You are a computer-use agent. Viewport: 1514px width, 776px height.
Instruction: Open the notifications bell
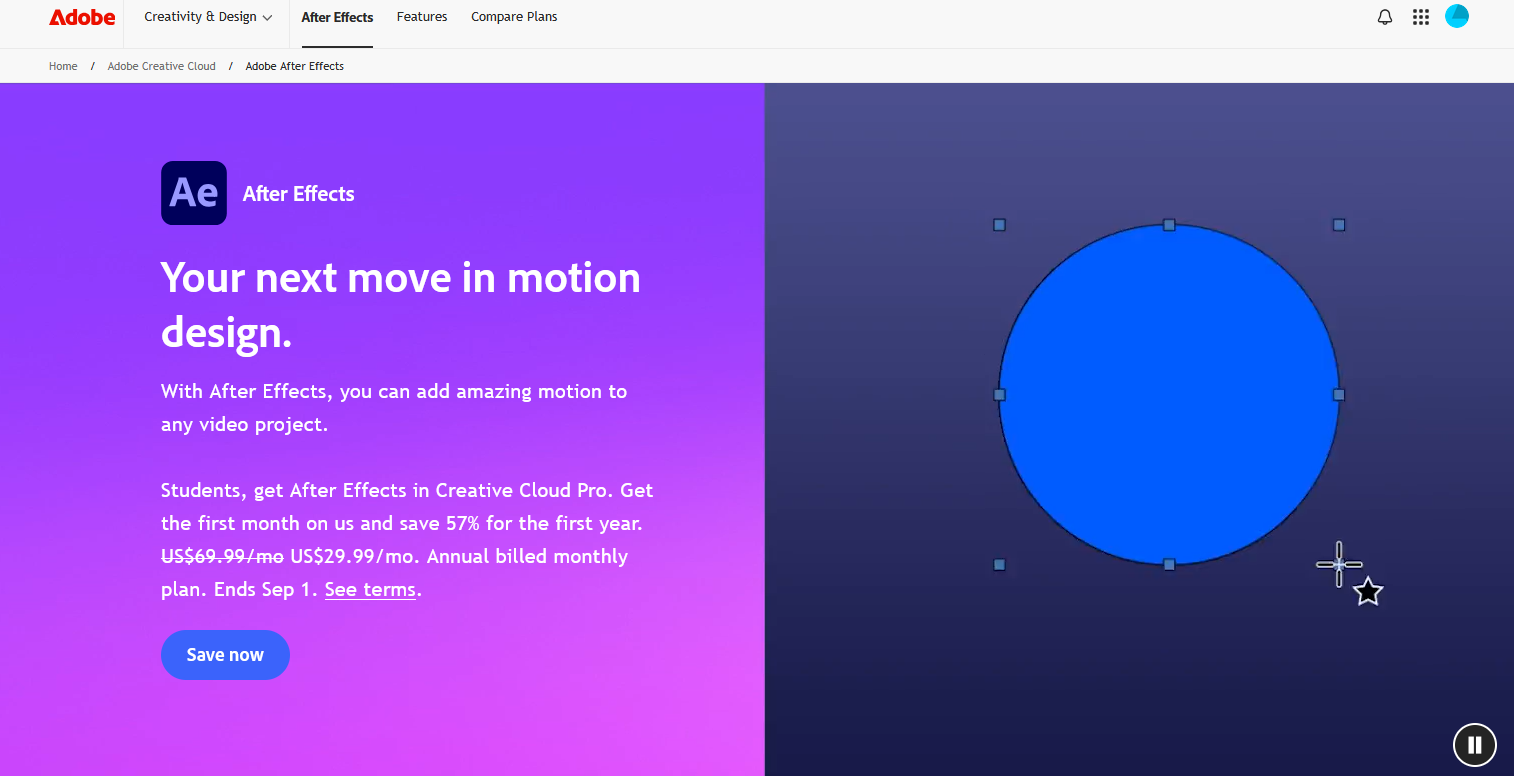click(x=1385, y=17)
